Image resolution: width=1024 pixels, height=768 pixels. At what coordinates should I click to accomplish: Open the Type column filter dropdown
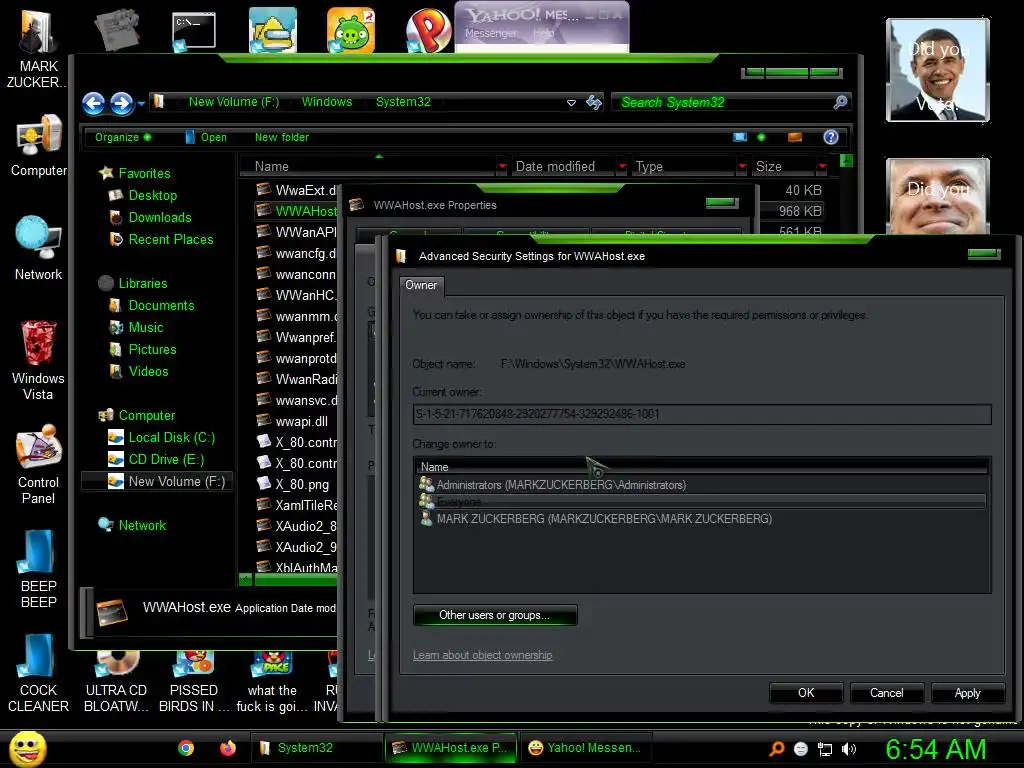pos(742,167)
